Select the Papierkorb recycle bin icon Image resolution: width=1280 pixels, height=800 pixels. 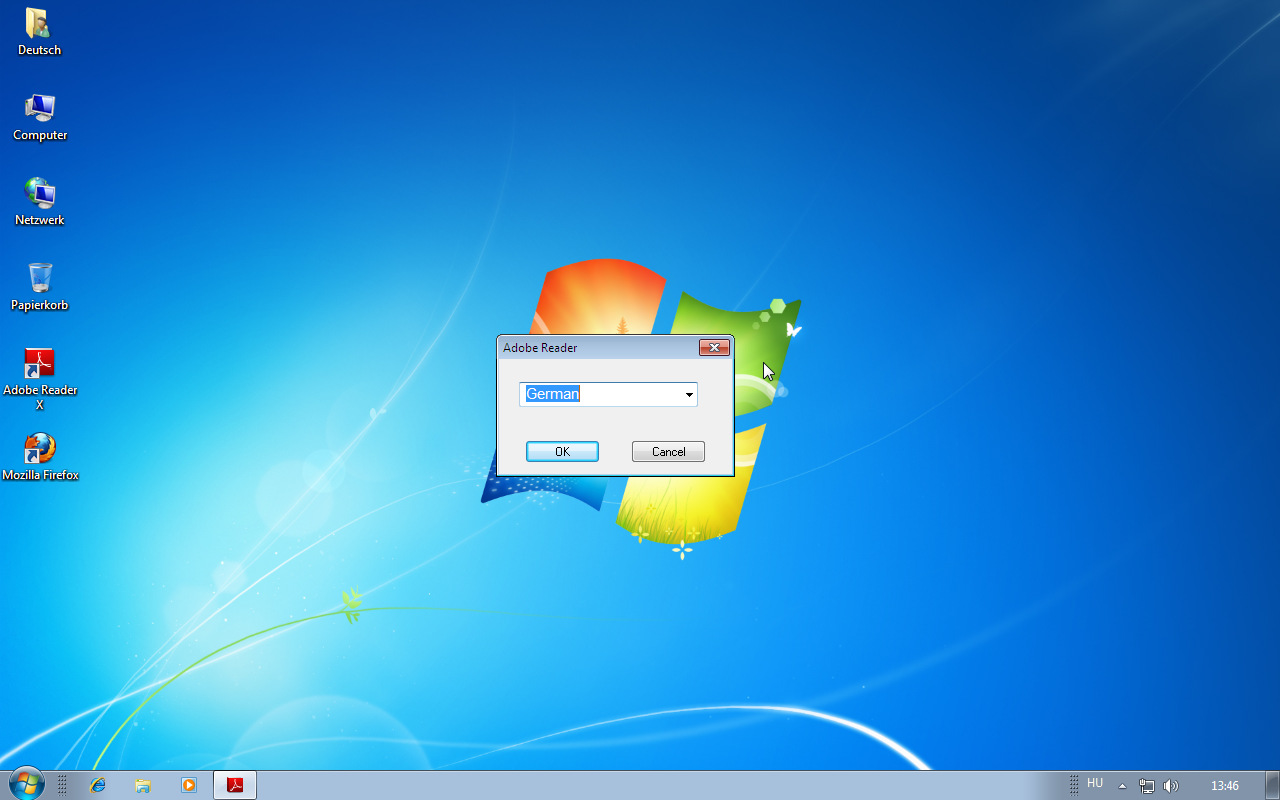coord(40,287)
